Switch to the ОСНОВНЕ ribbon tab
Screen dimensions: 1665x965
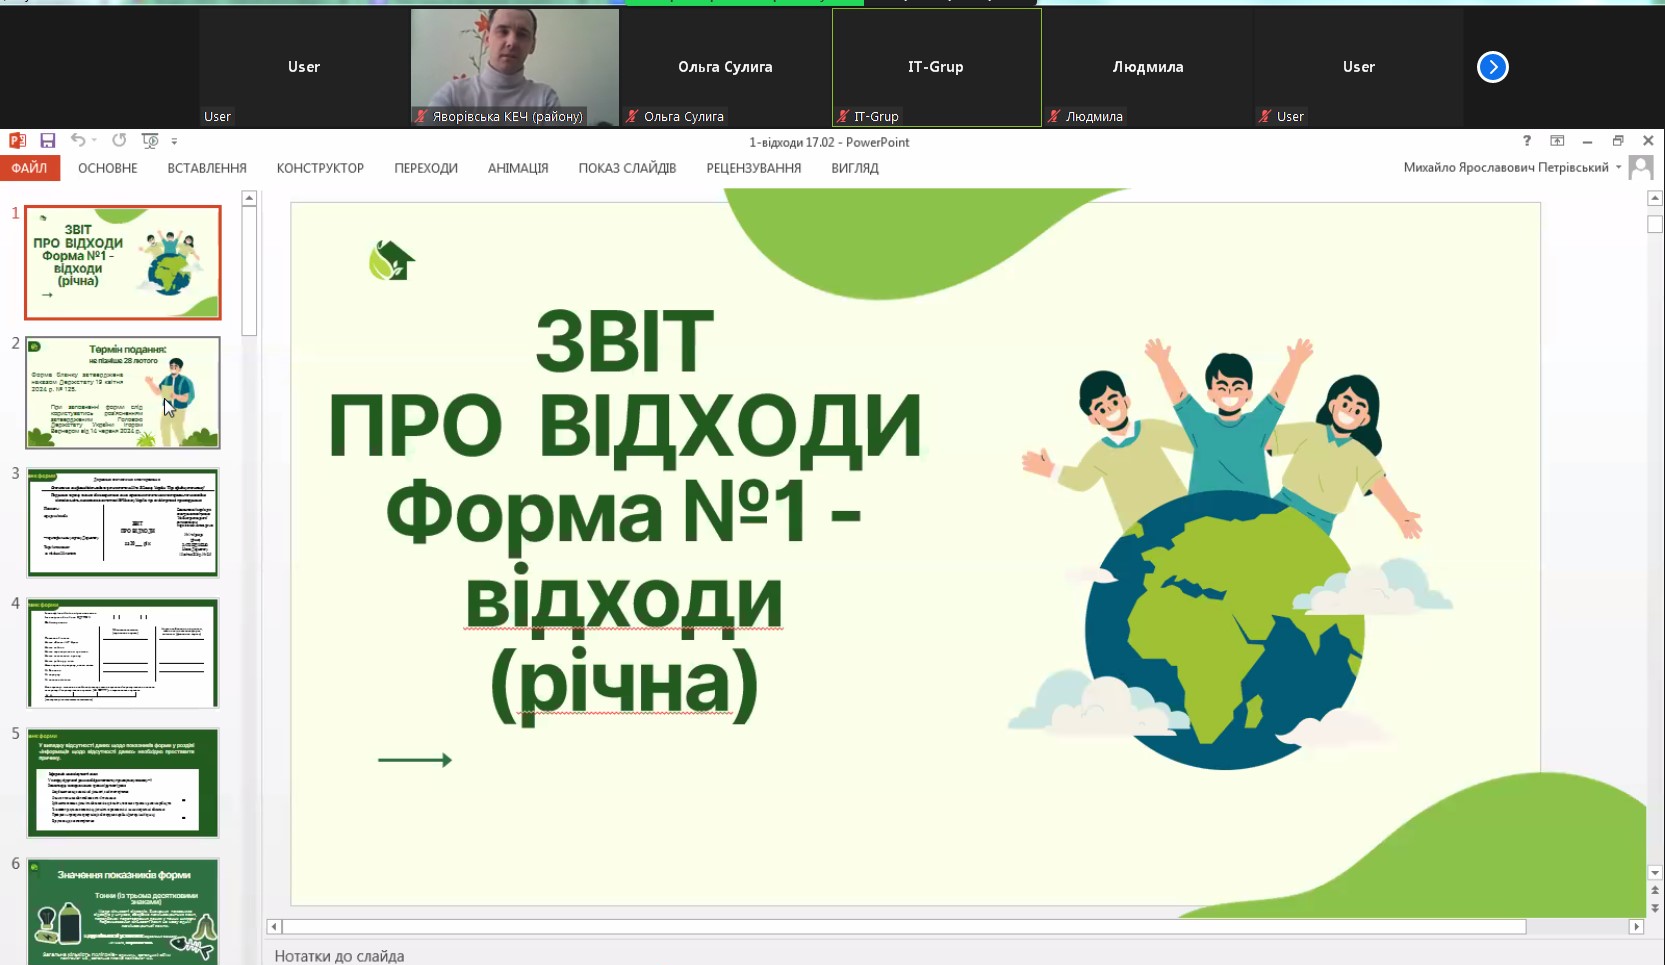[108, 168]
